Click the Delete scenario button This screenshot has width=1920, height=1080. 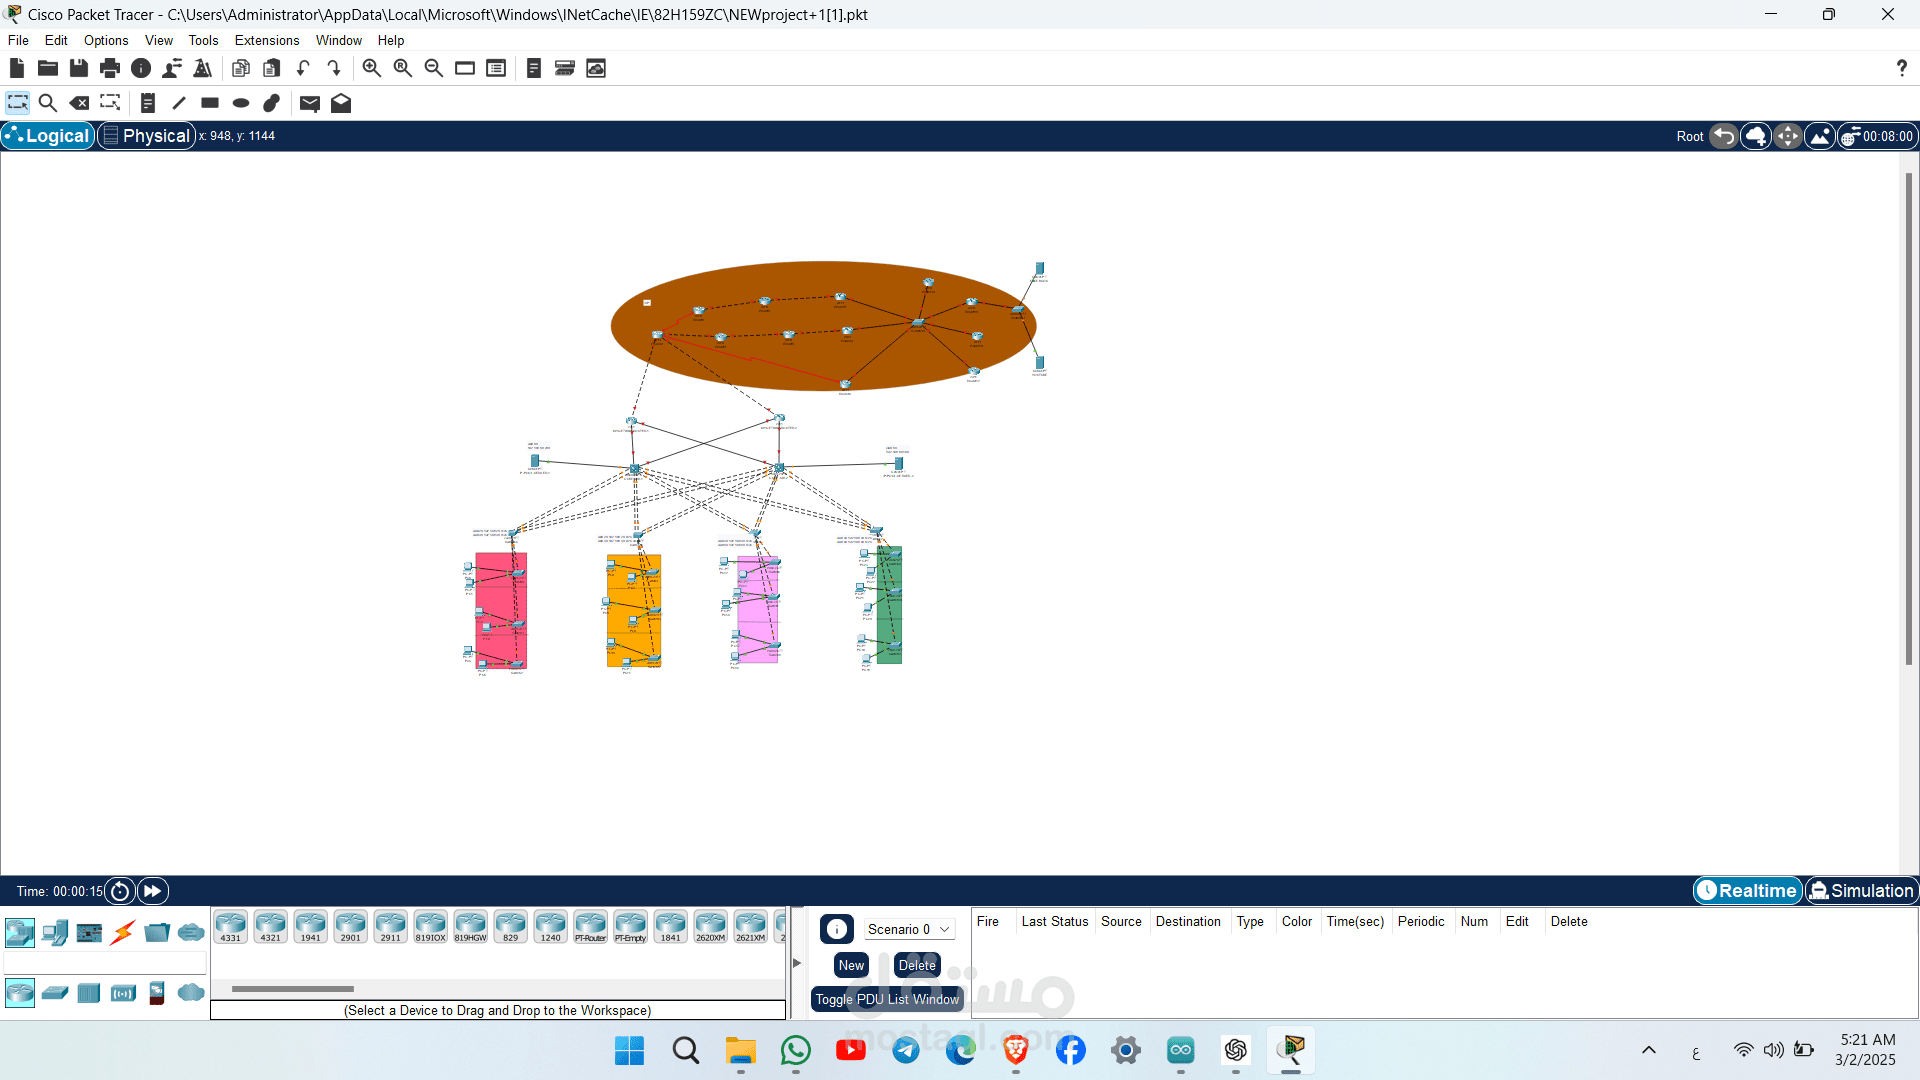click(x=917, y=965)
